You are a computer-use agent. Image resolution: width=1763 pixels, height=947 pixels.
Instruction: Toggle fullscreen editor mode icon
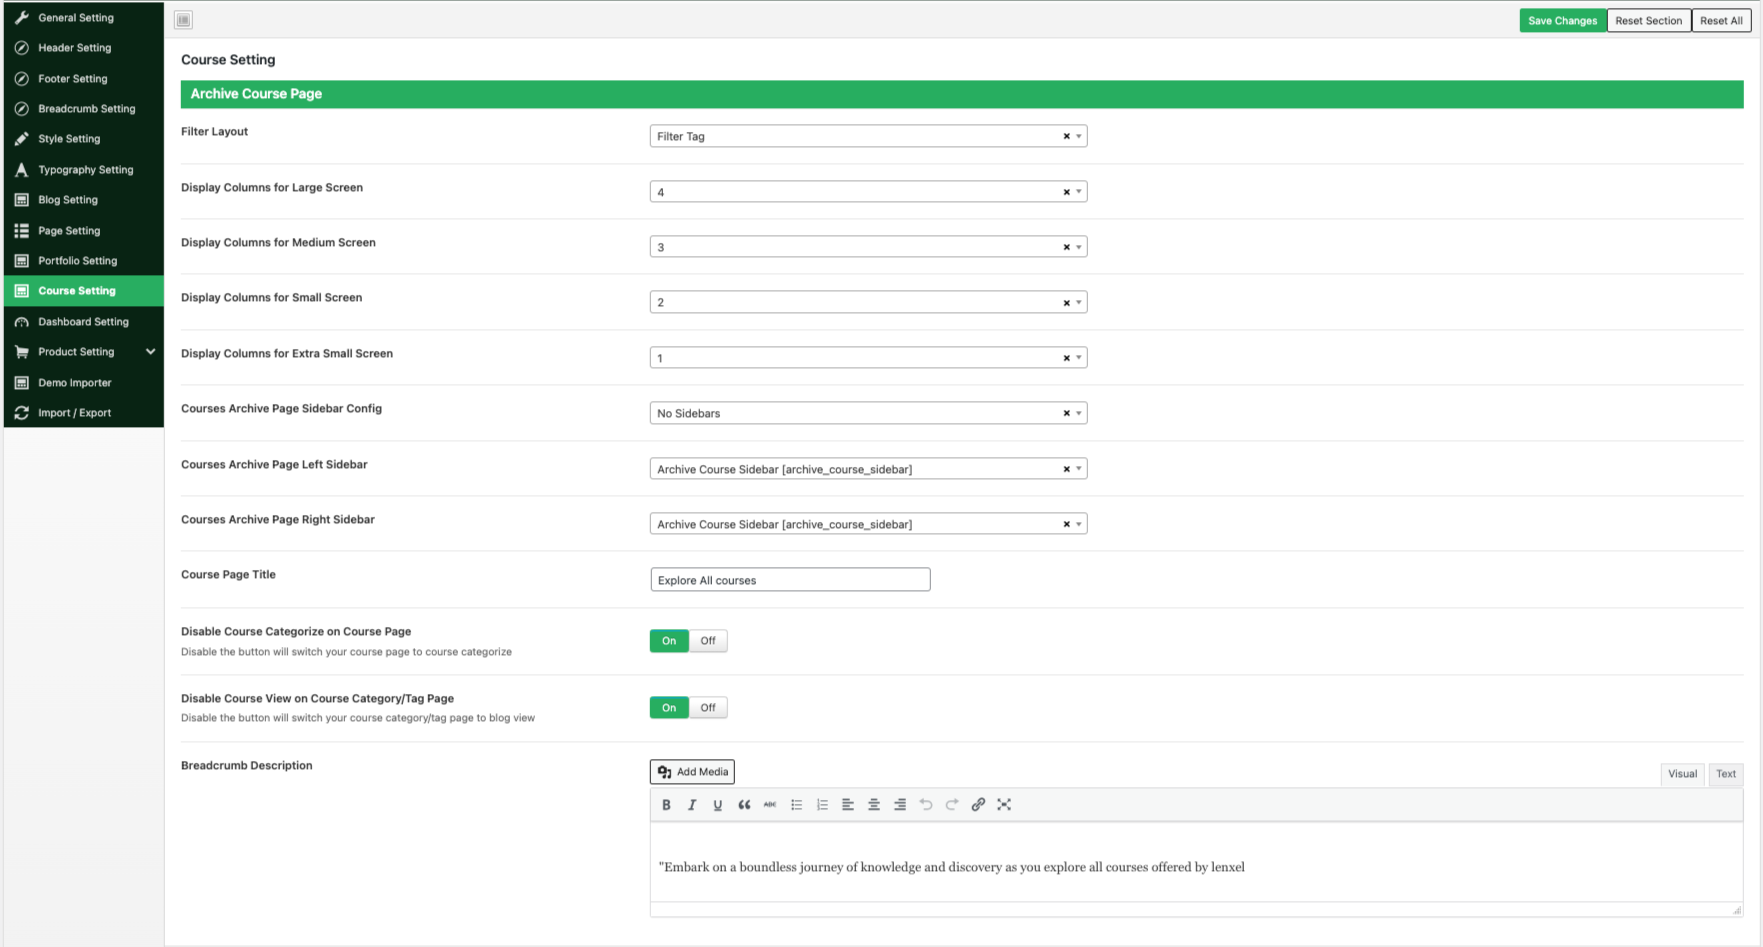(x=1004, y=805)
